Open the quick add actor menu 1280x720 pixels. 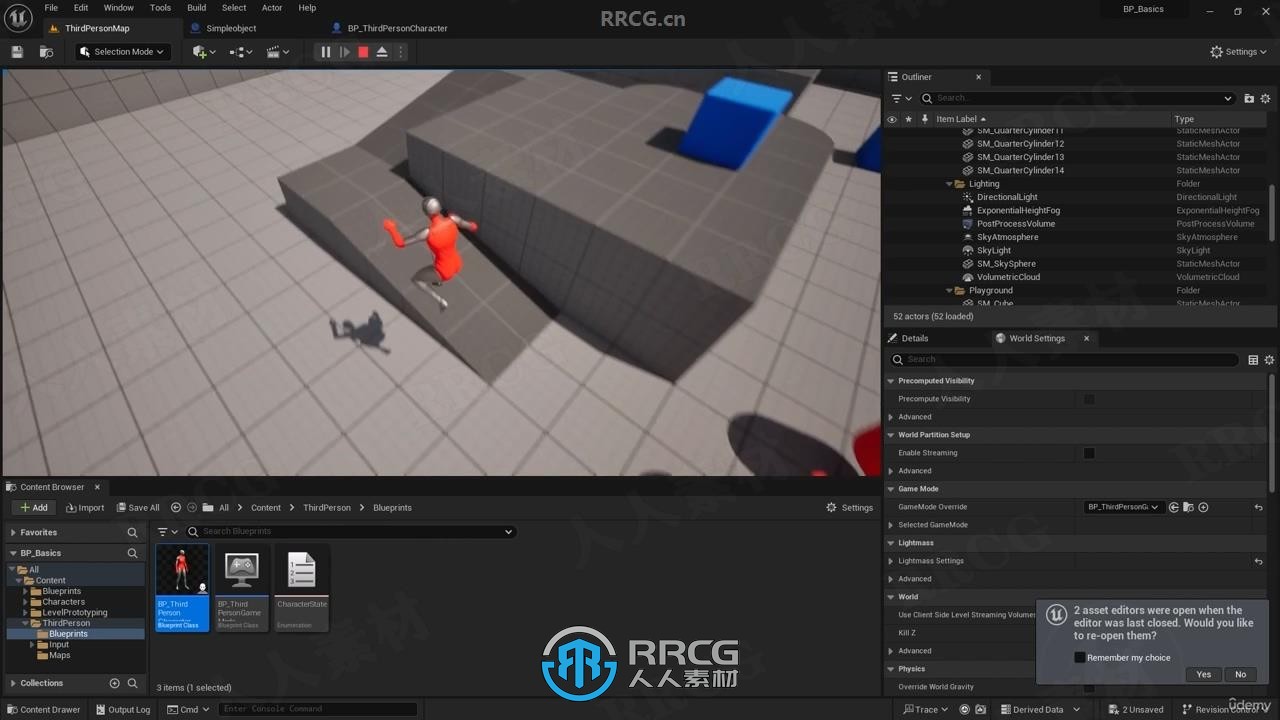[x=203, y=52]
